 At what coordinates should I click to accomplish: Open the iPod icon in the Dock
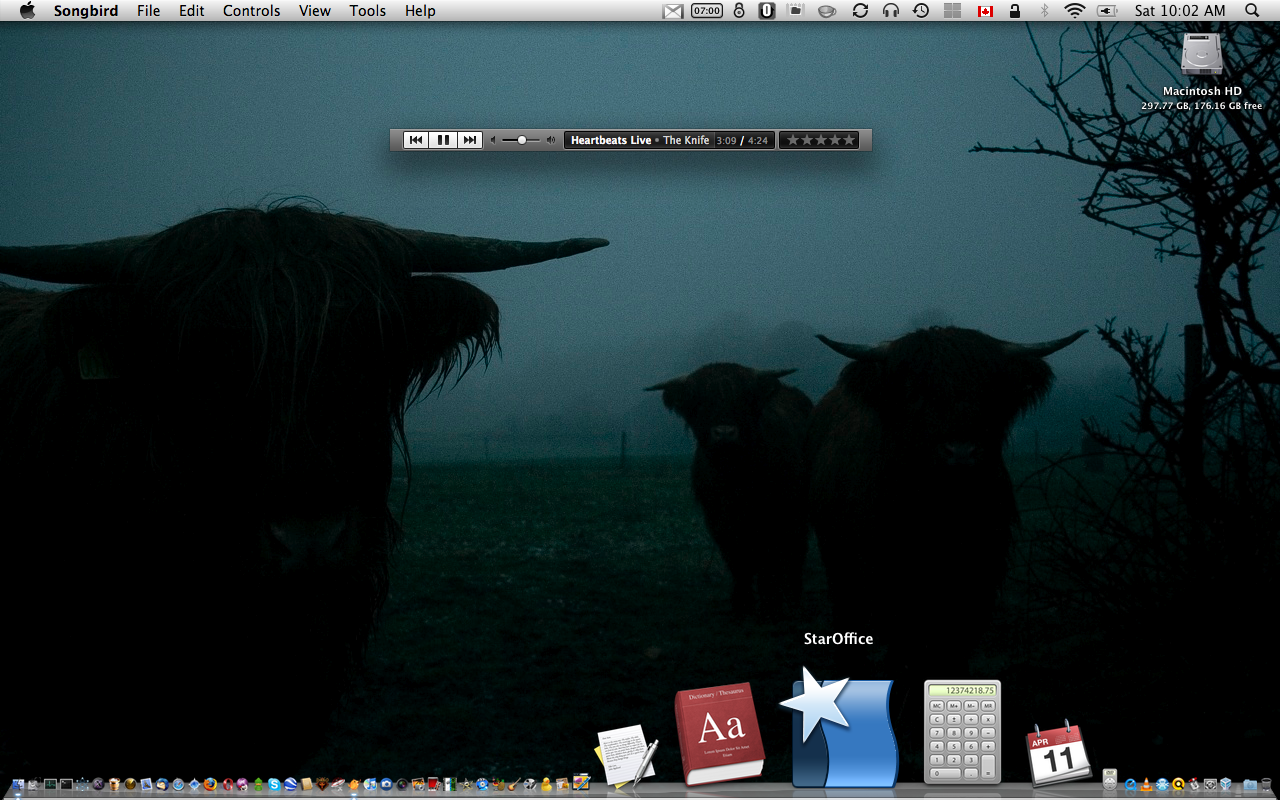[1110, 779]
